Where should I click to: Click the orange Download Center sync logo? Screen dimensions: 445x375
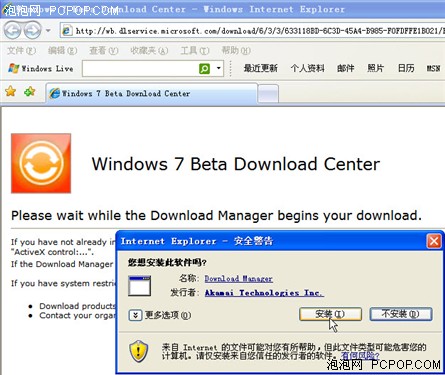[x=41, y=163]
